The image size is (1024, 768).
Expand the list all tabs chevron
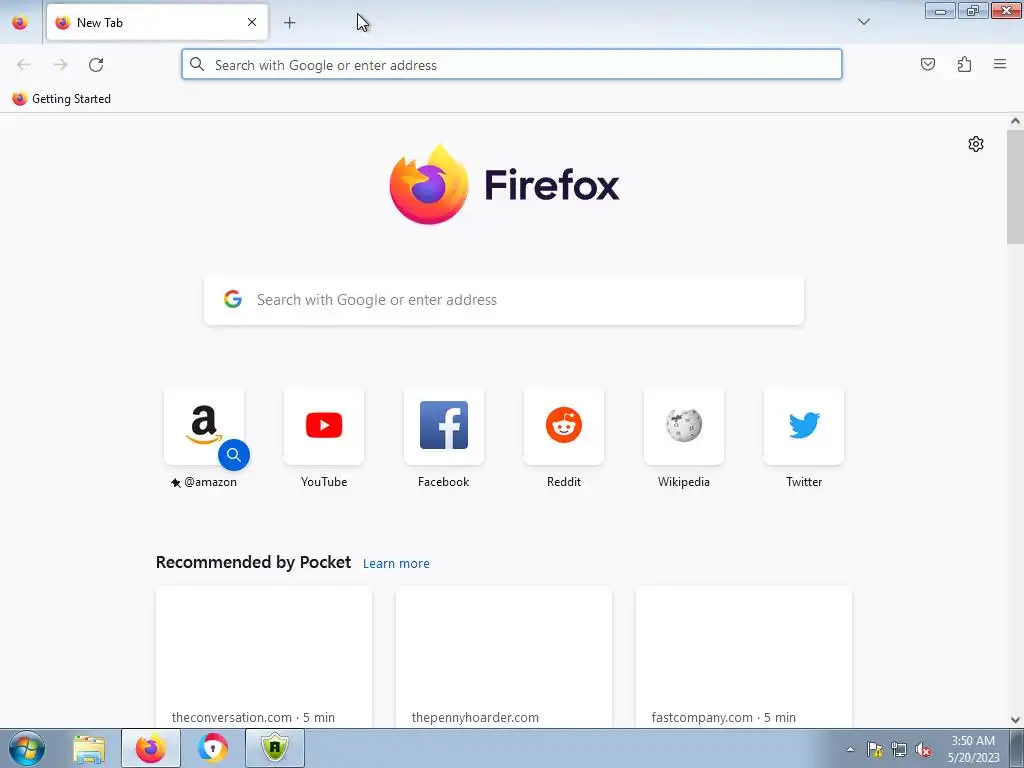(x=863, y=22)
